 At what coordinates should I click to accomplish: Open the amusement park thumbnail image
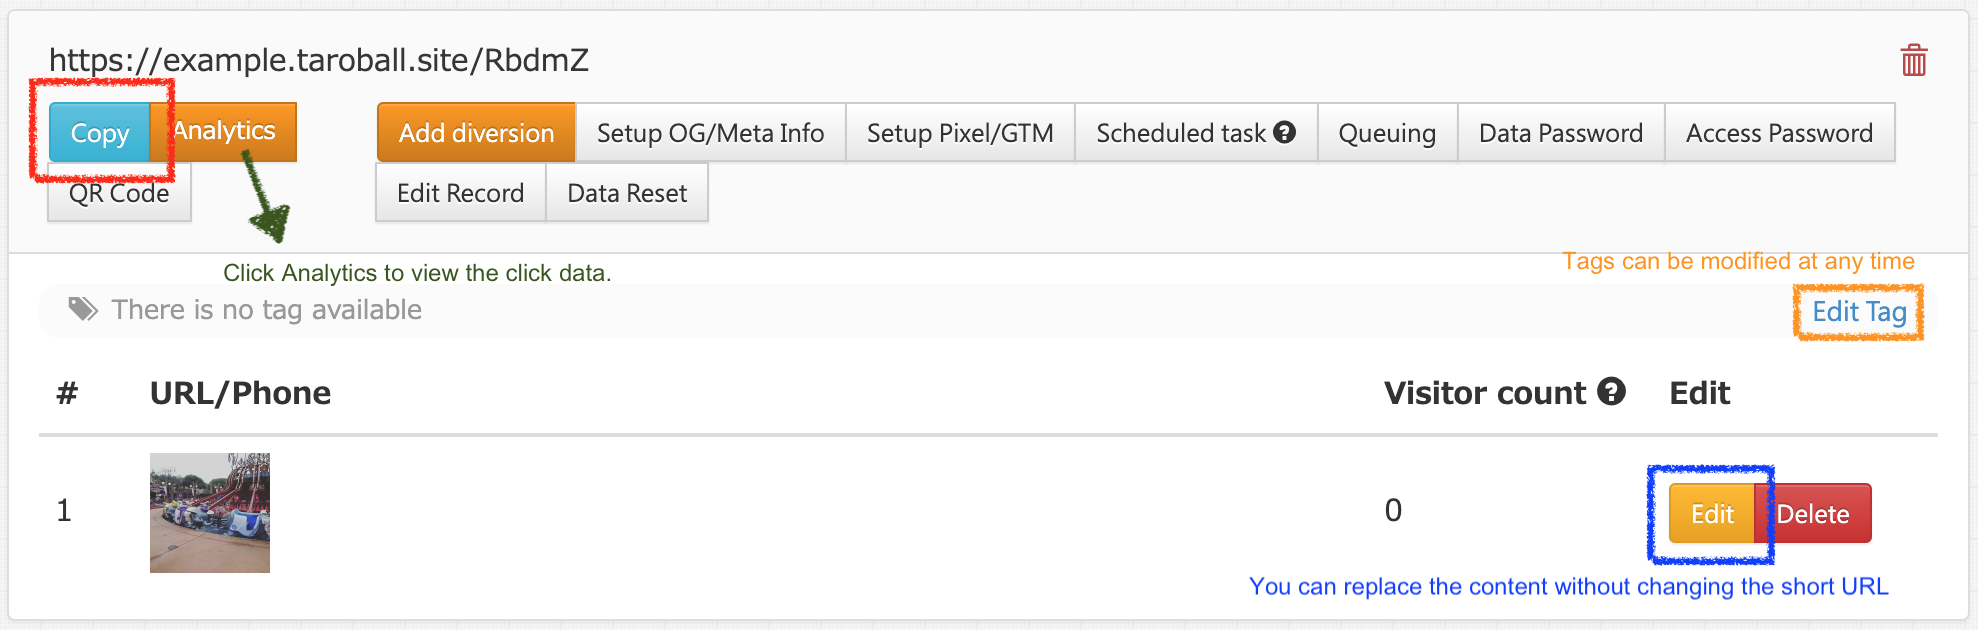click(210, 513)
